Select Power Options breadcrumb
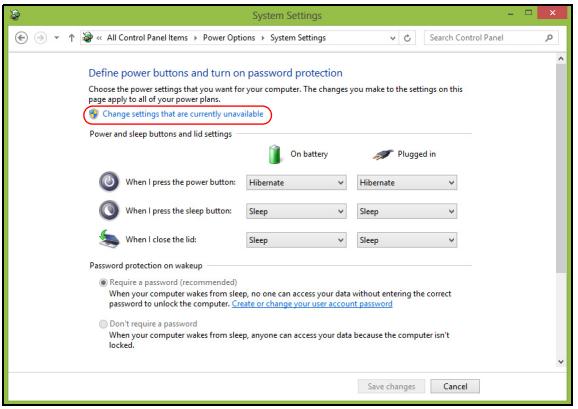The height and width of the screenshot is (409, 578). pyautogui.click(x=229, y=38)
